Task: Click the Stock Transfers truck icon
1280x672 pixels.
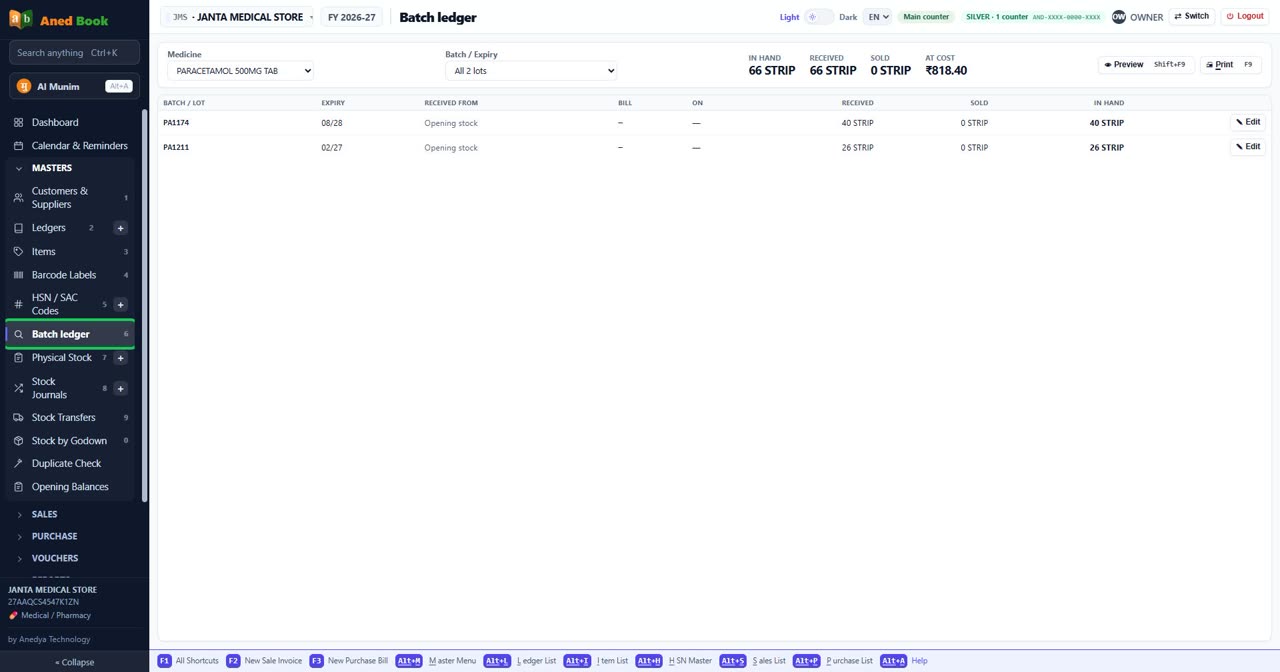Action: point(18,418)
